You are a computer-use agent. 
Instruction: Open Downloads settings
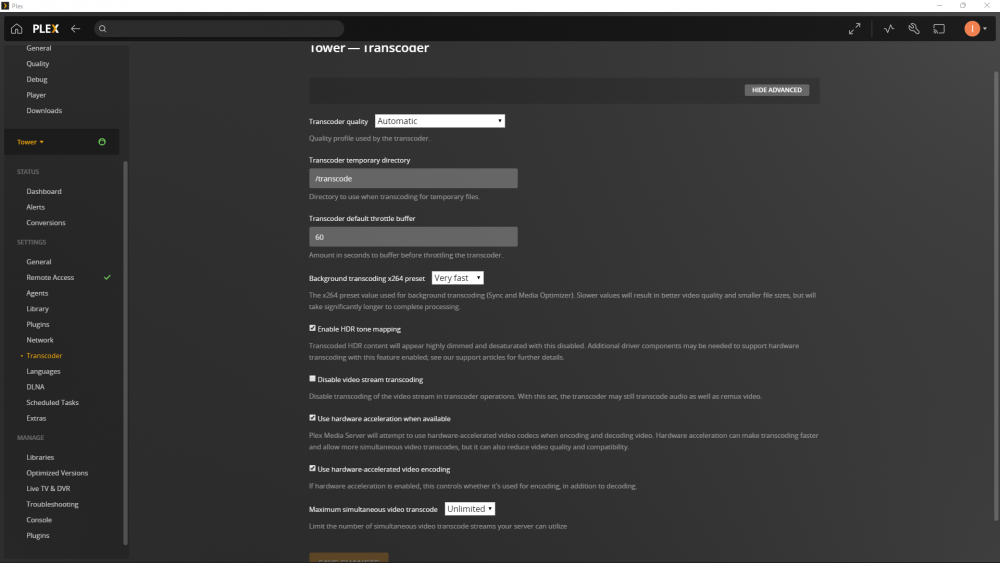click(x=44, y=110)
